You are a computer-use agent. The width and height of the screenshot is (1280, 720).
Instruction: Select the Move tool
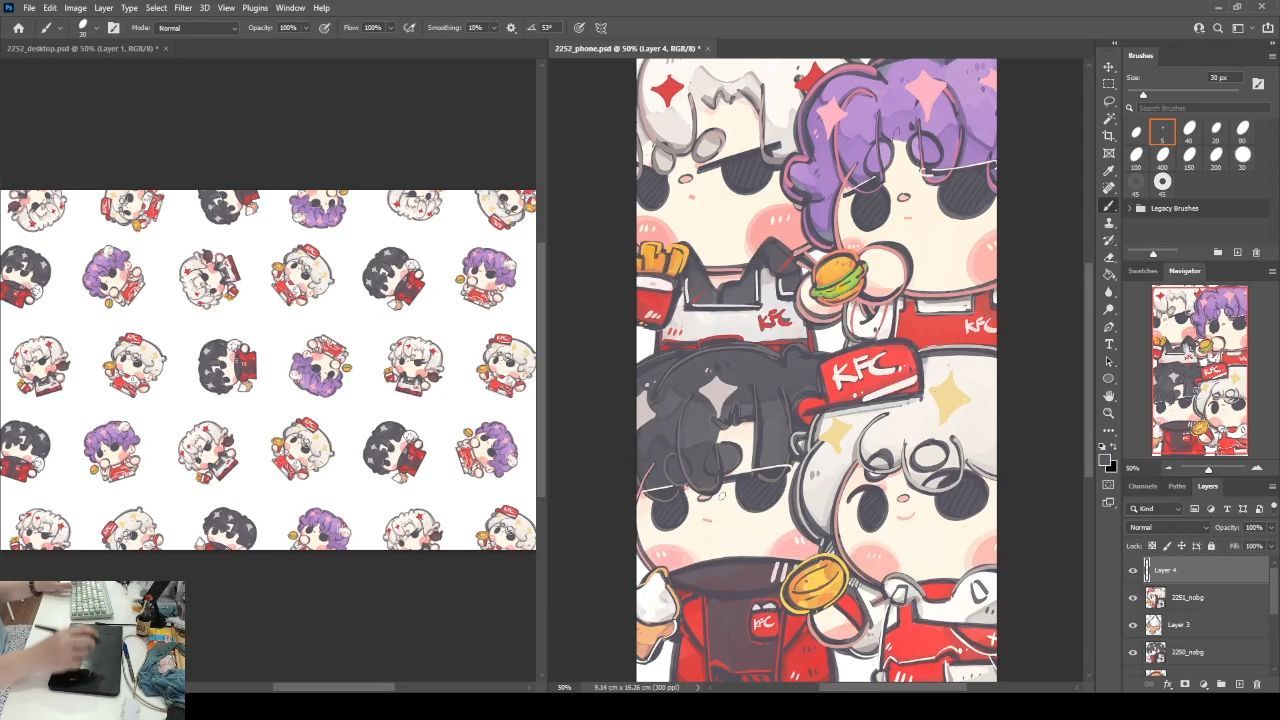1108,67
